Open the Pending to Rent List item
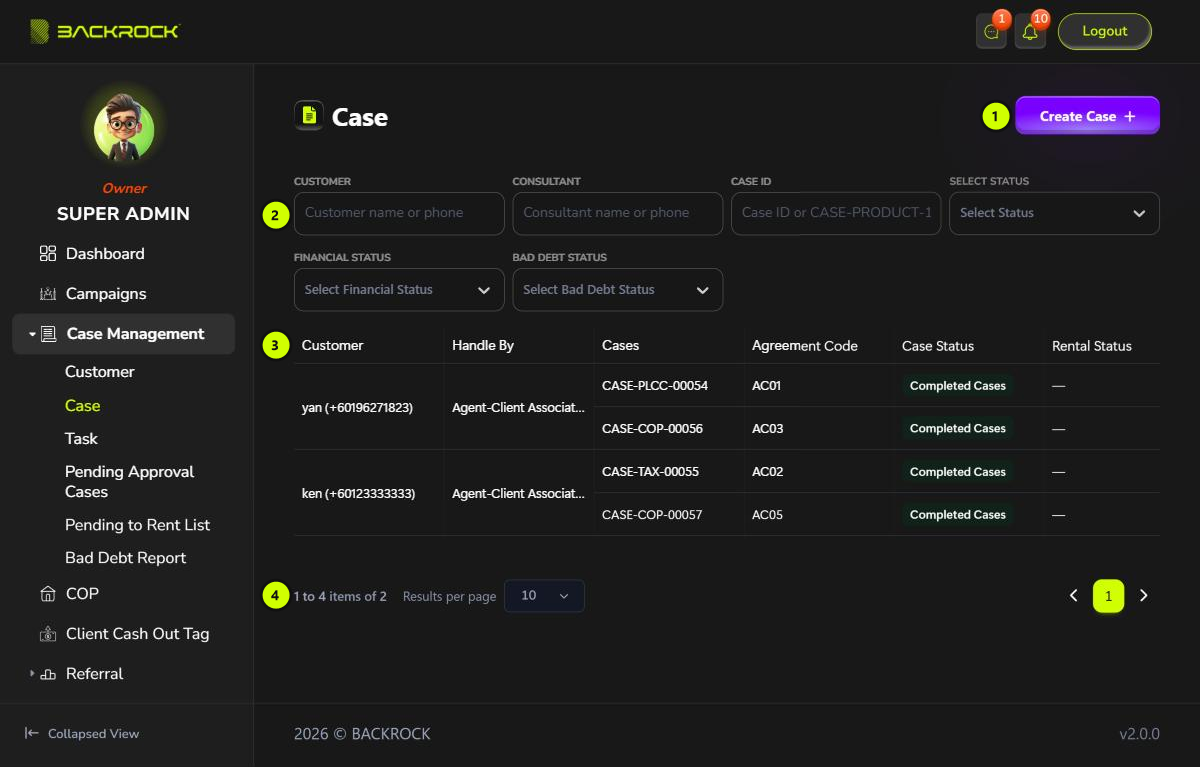 tap(138, 525)
